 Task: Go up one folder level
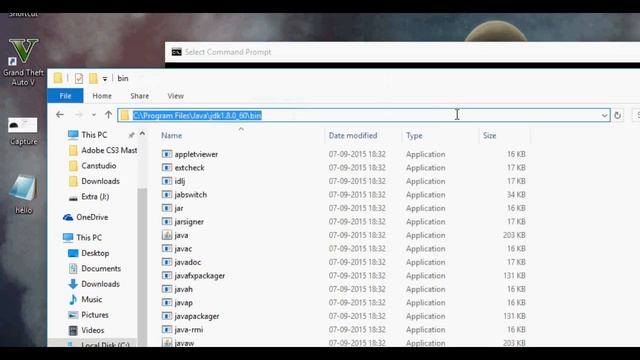pyautogui.click(x=108, y=115)
